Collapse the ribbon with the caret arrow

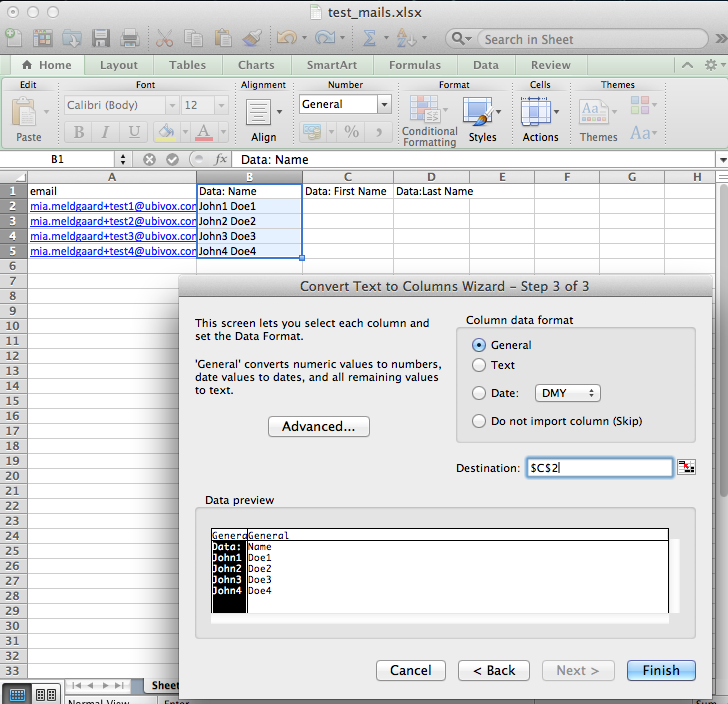pyautogui.click(x=688, y=65)
